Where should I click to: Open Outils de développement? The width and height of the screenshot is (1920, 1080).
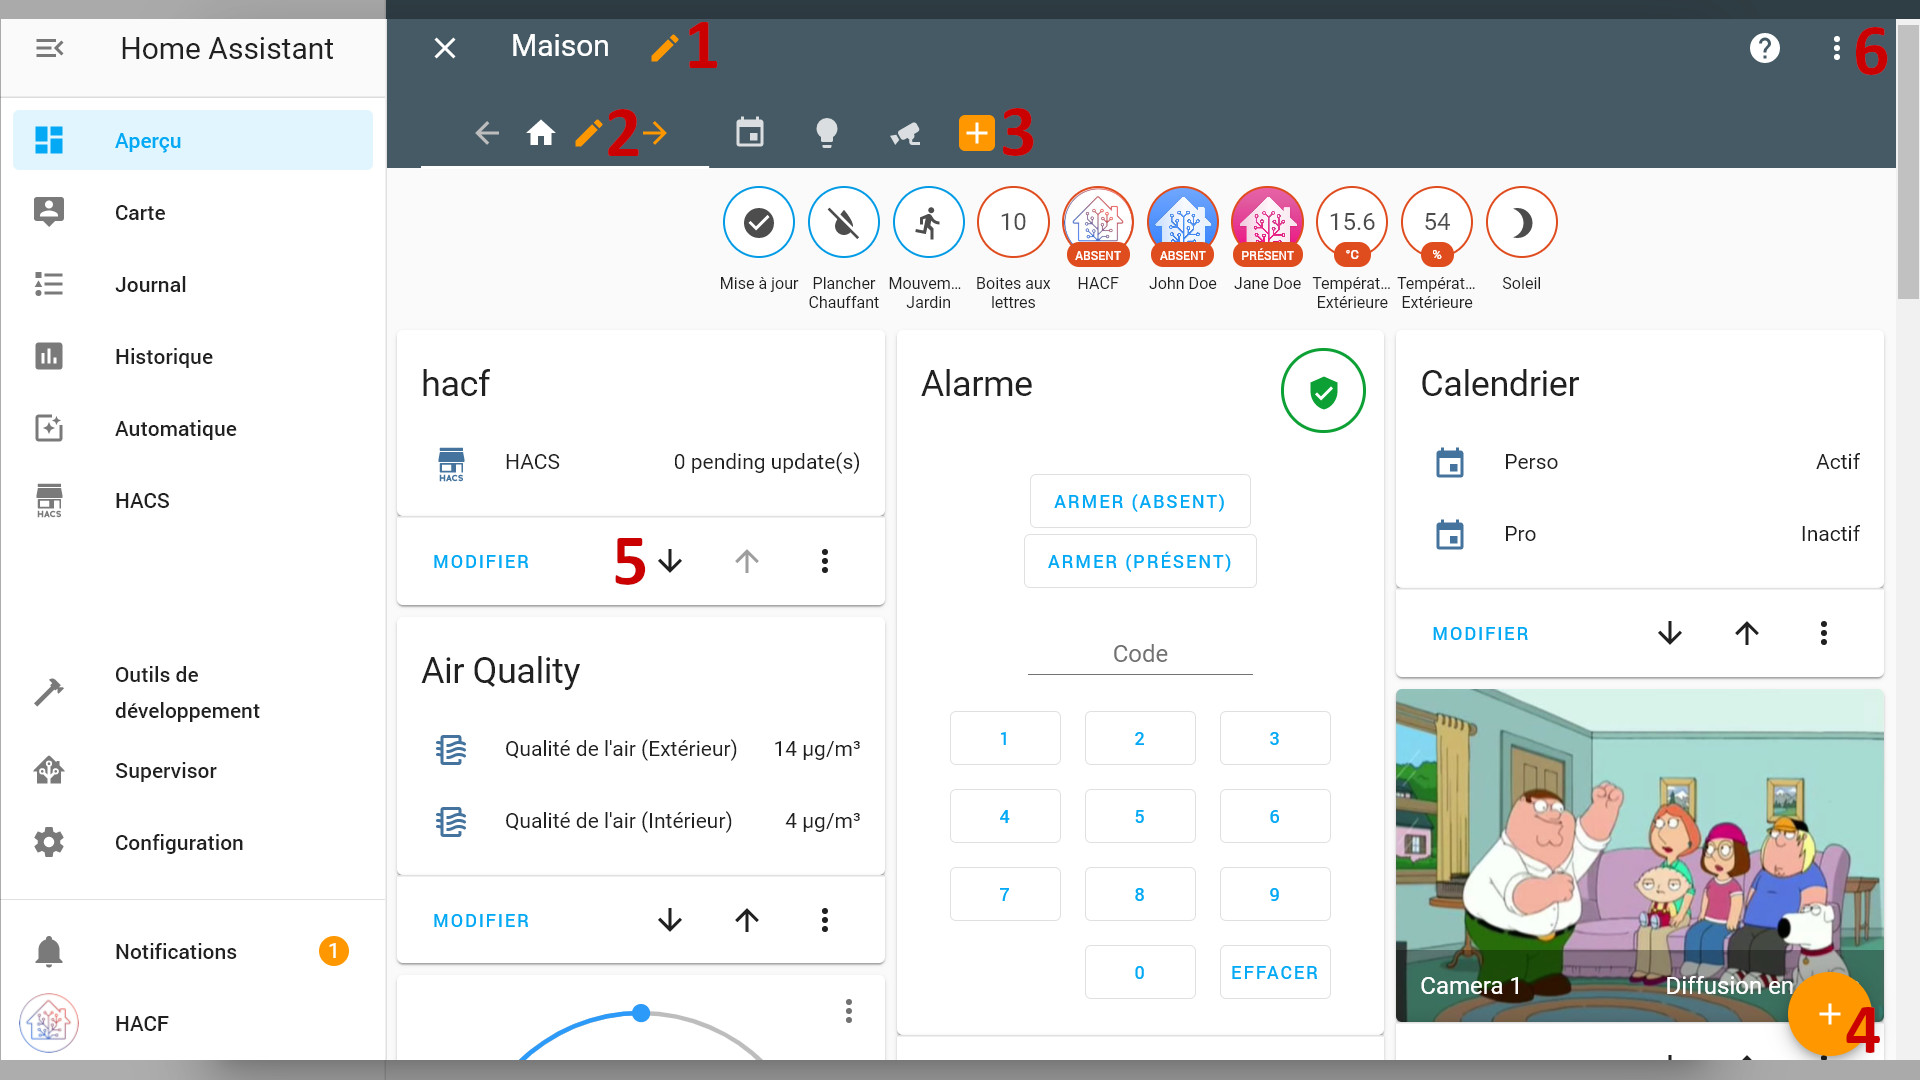click(193, 693)
